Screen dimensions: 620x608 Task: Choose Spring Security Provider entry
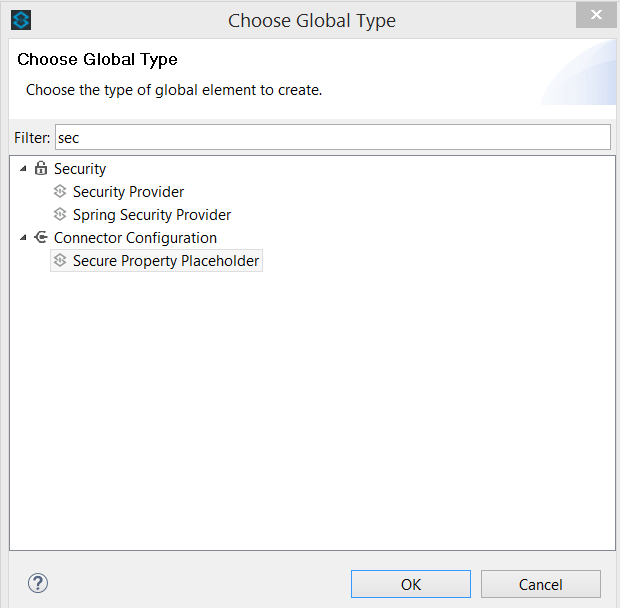click(151, 214)
